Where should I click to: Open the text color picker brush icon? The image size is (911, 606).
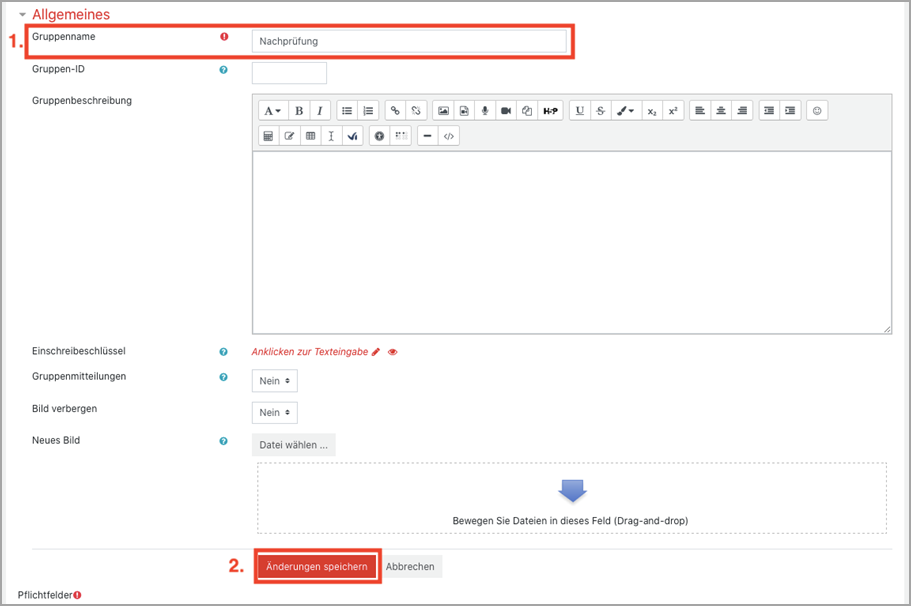[625, 111]
